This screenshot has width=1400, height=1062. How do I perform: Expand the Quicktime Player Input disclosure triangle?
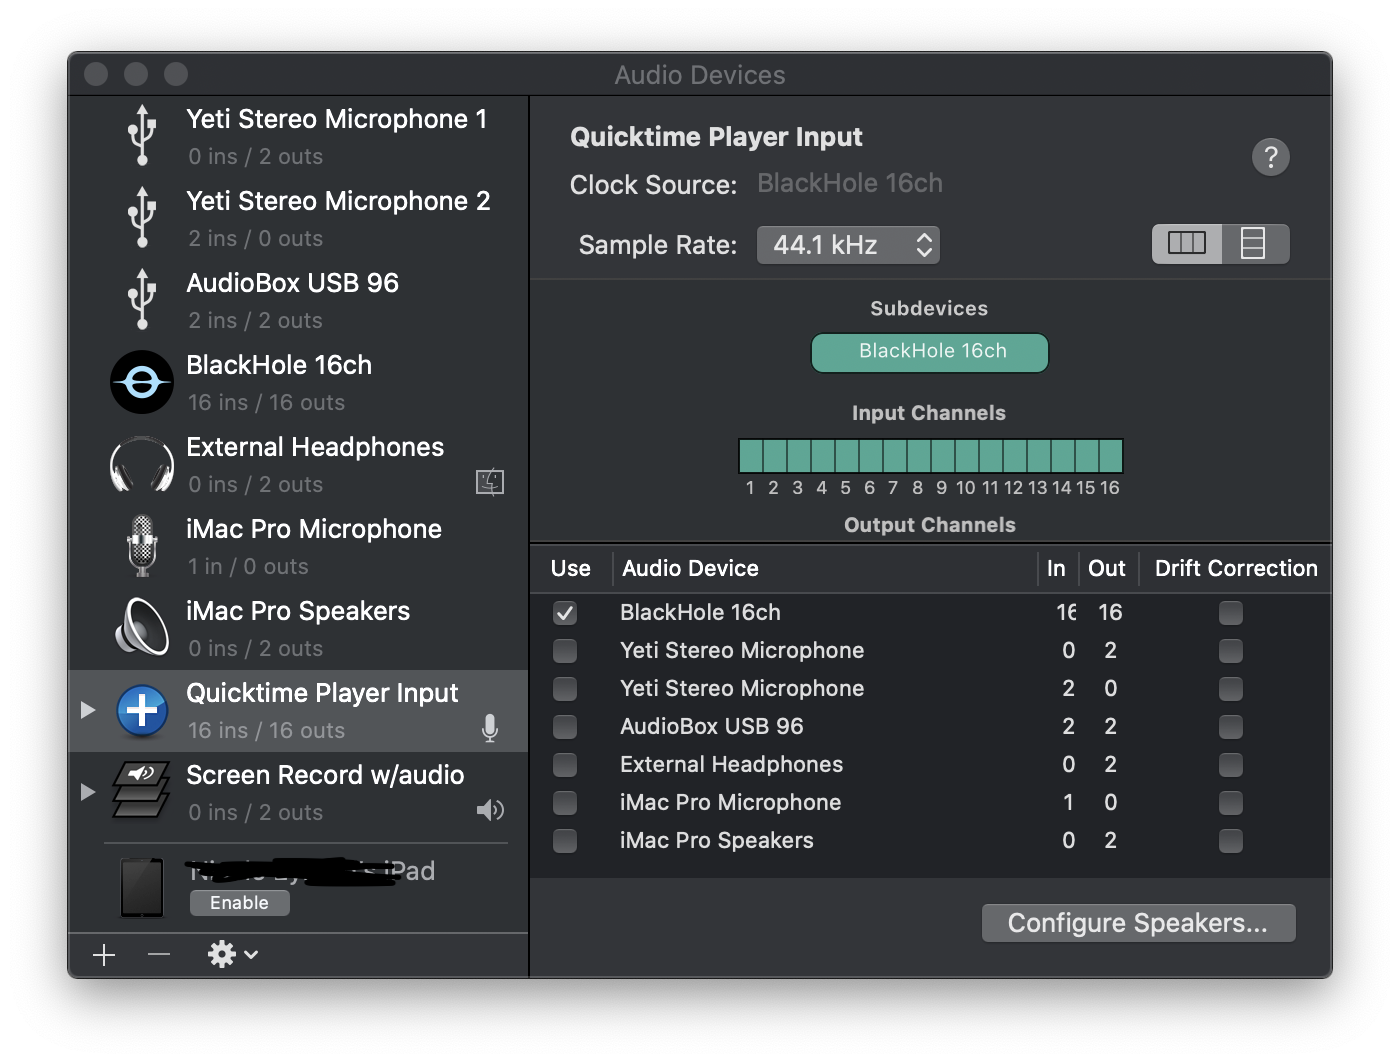tap(88, 710)
